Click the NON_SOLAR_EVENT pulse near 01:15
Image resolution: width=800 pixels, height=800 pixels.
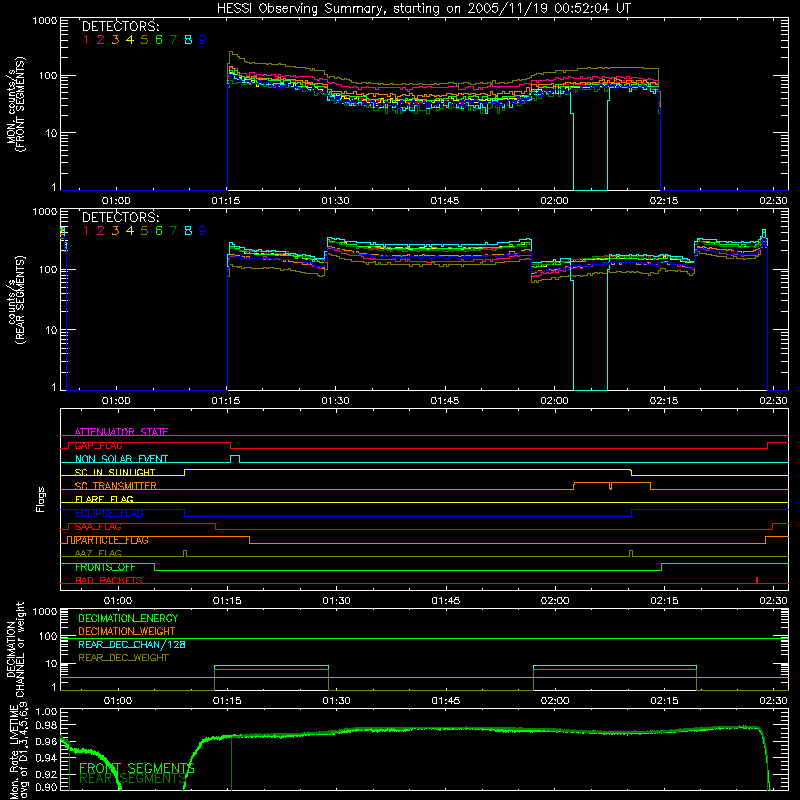pos(235,459)
